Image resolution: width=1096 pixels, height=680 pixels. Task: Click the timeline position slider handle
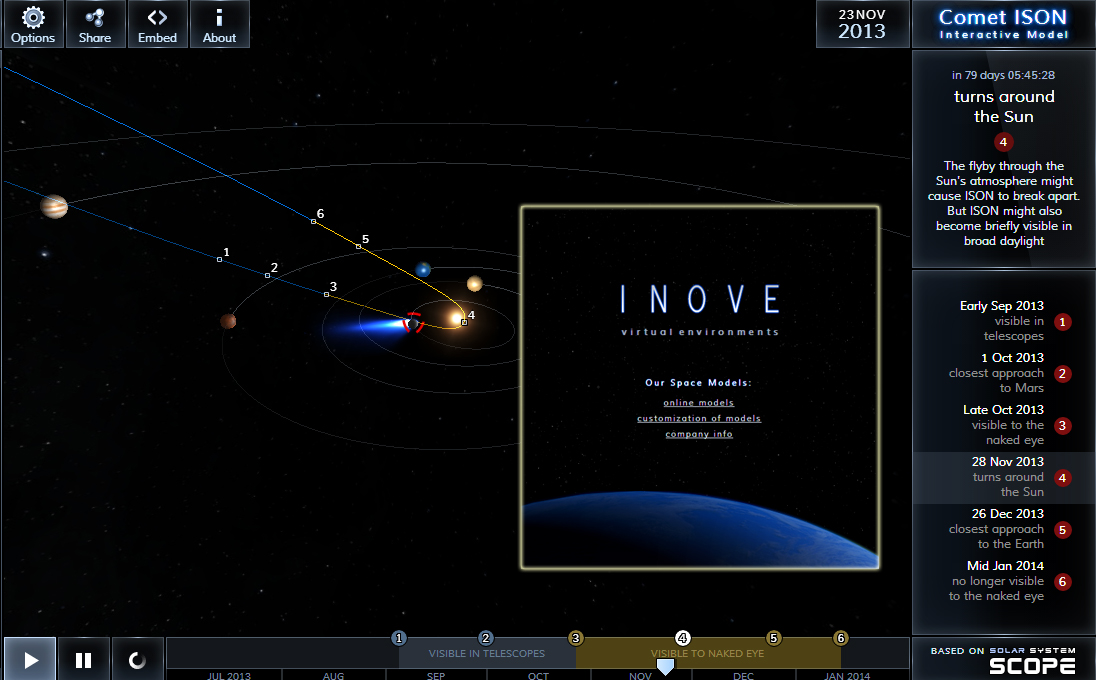click(x=665, y=666)
